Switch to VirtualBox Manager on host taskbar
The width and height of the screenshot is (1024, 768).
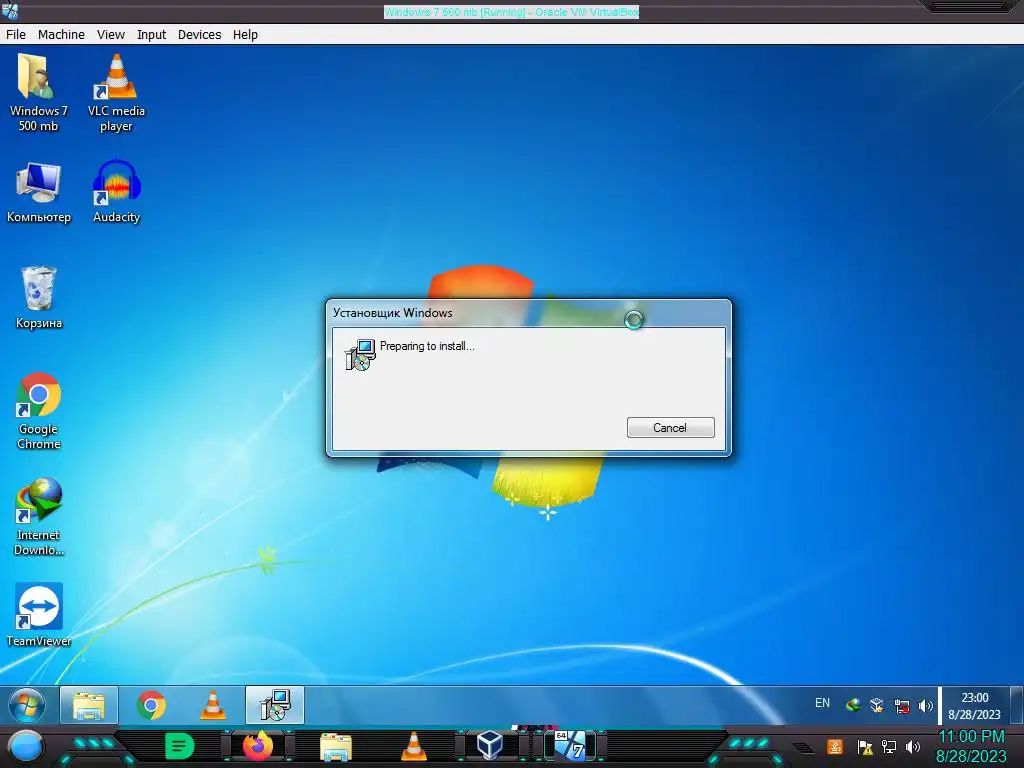(490, 746)
